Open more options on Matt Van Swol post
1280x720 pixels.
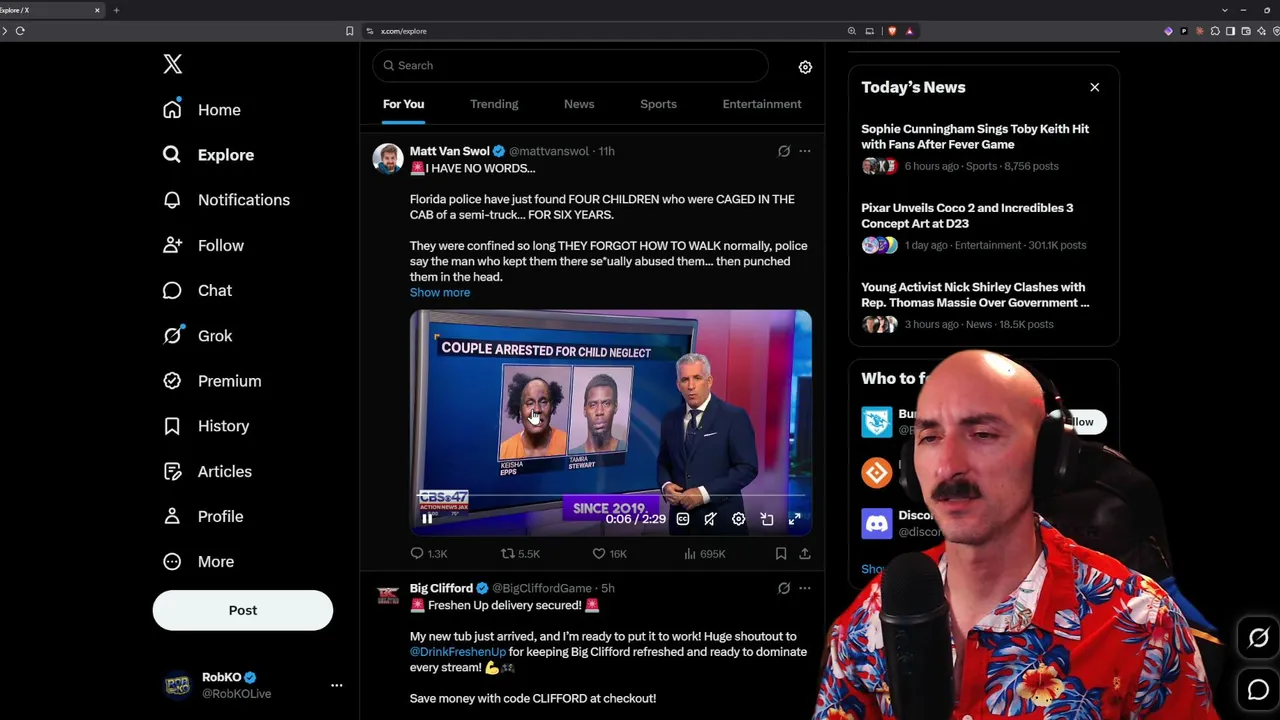tap(805, 151)
